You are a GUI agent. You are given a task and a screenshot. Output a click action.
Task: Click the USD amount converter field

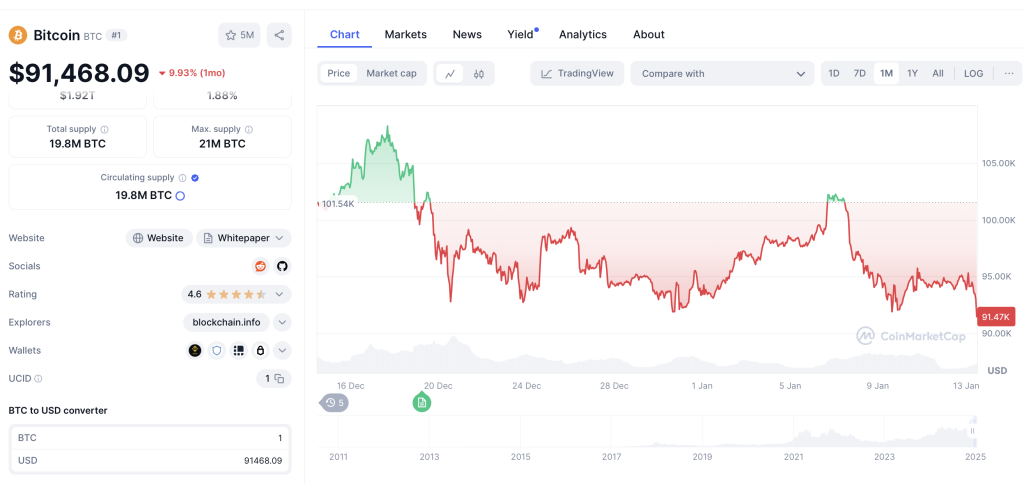(150, 460)
